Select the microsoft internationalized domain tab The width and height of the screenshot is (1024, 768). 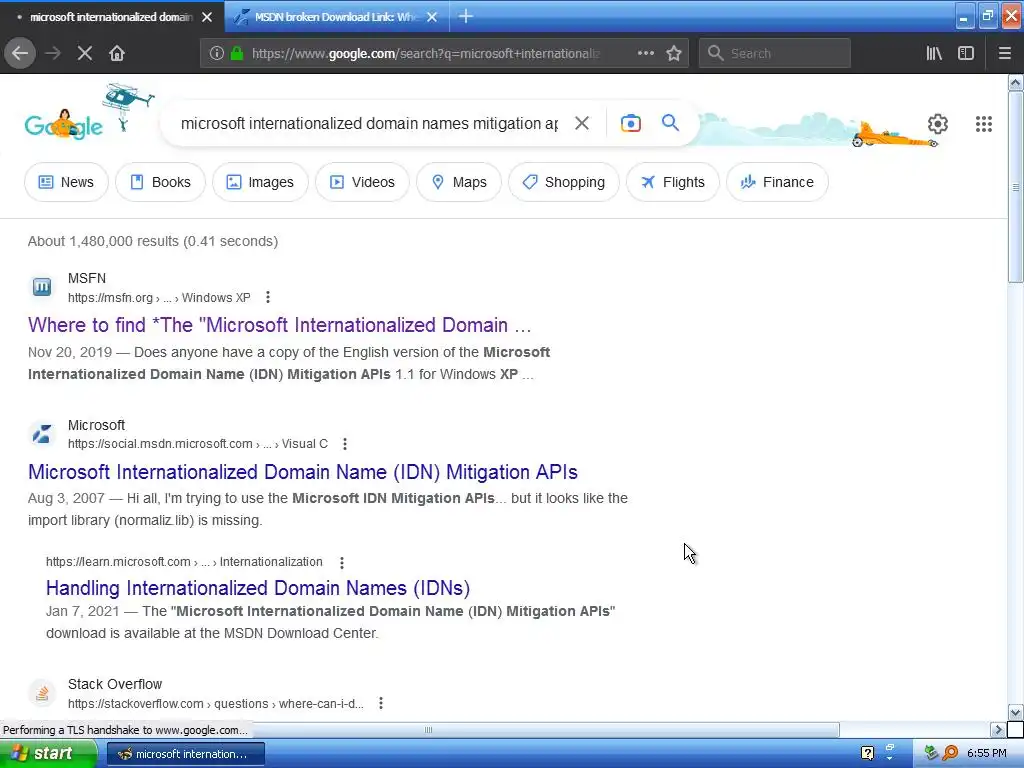(x=112, y=16)
